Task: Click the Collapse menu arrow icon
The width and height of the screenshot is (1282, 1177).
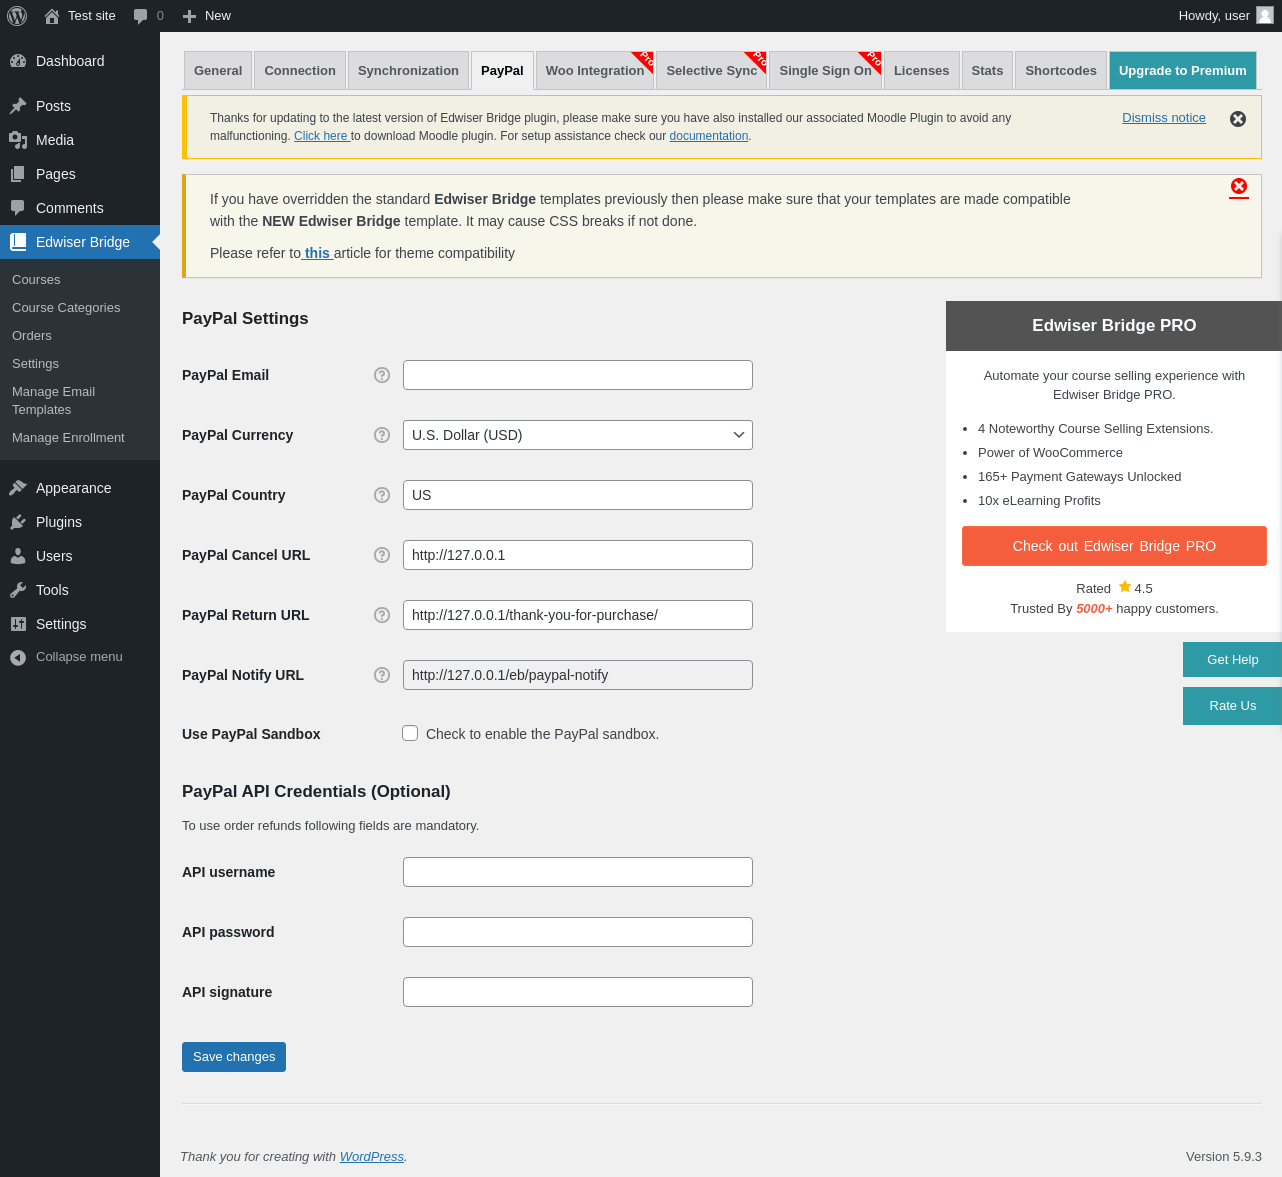Action: (x=18, y=657)
